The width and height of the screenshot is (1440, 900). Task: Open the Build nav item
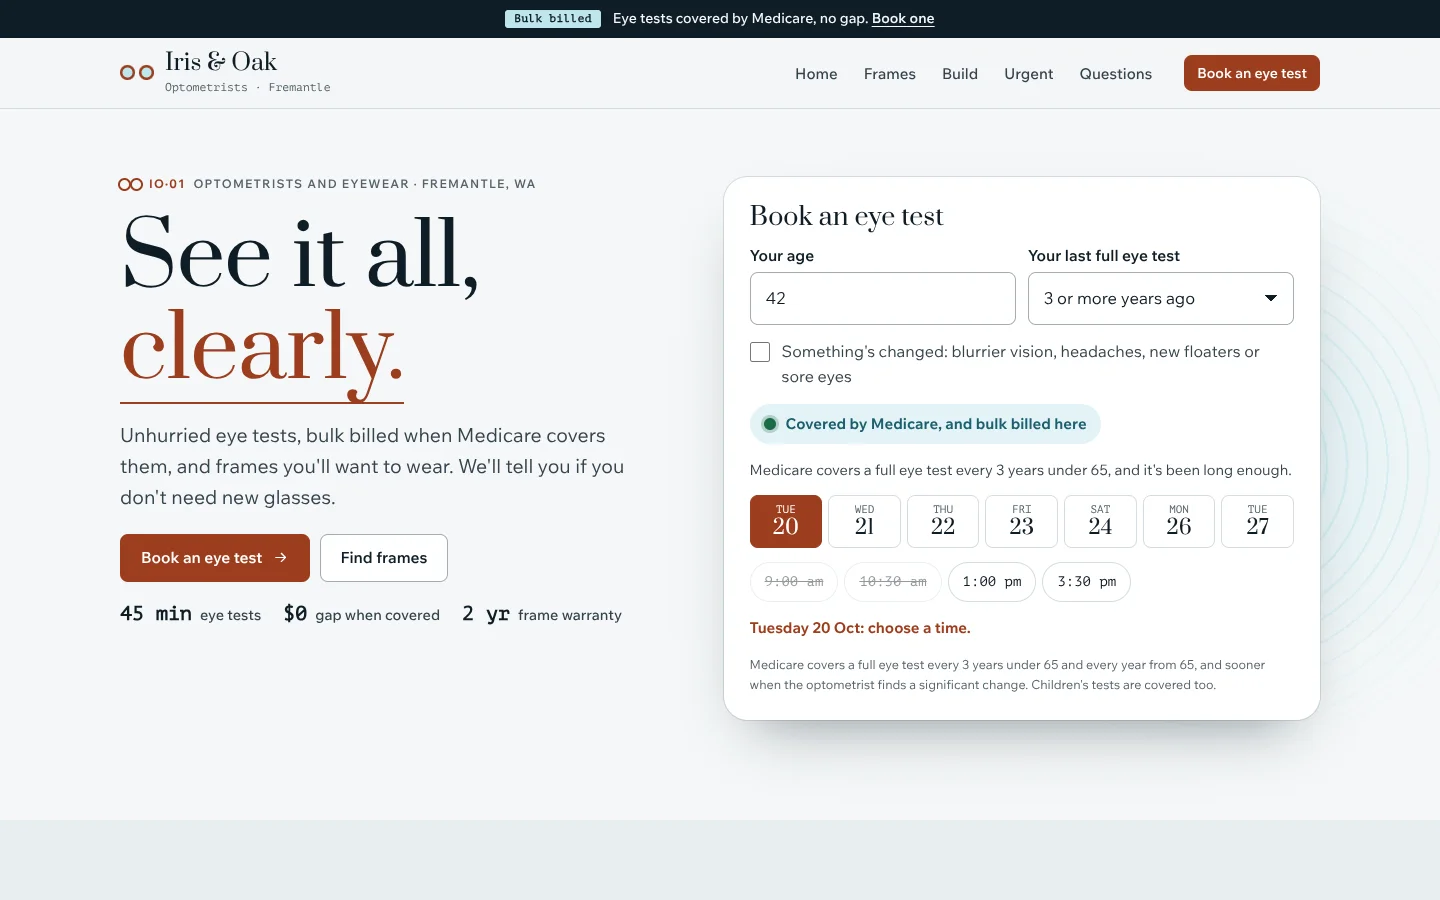coord(960,74)
